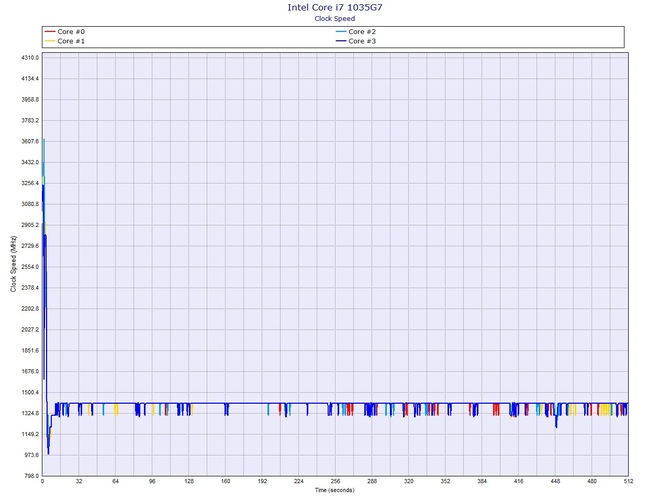Click the 973.6 y-axis value
670x502 pixels.
click(31, 455)
